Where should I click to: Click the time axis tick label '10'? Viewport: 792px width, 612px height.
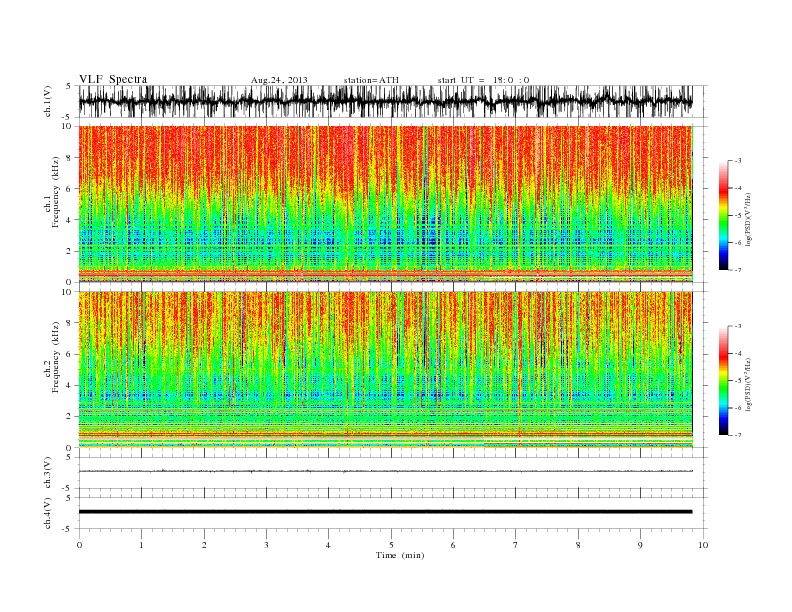coord(703,545)
